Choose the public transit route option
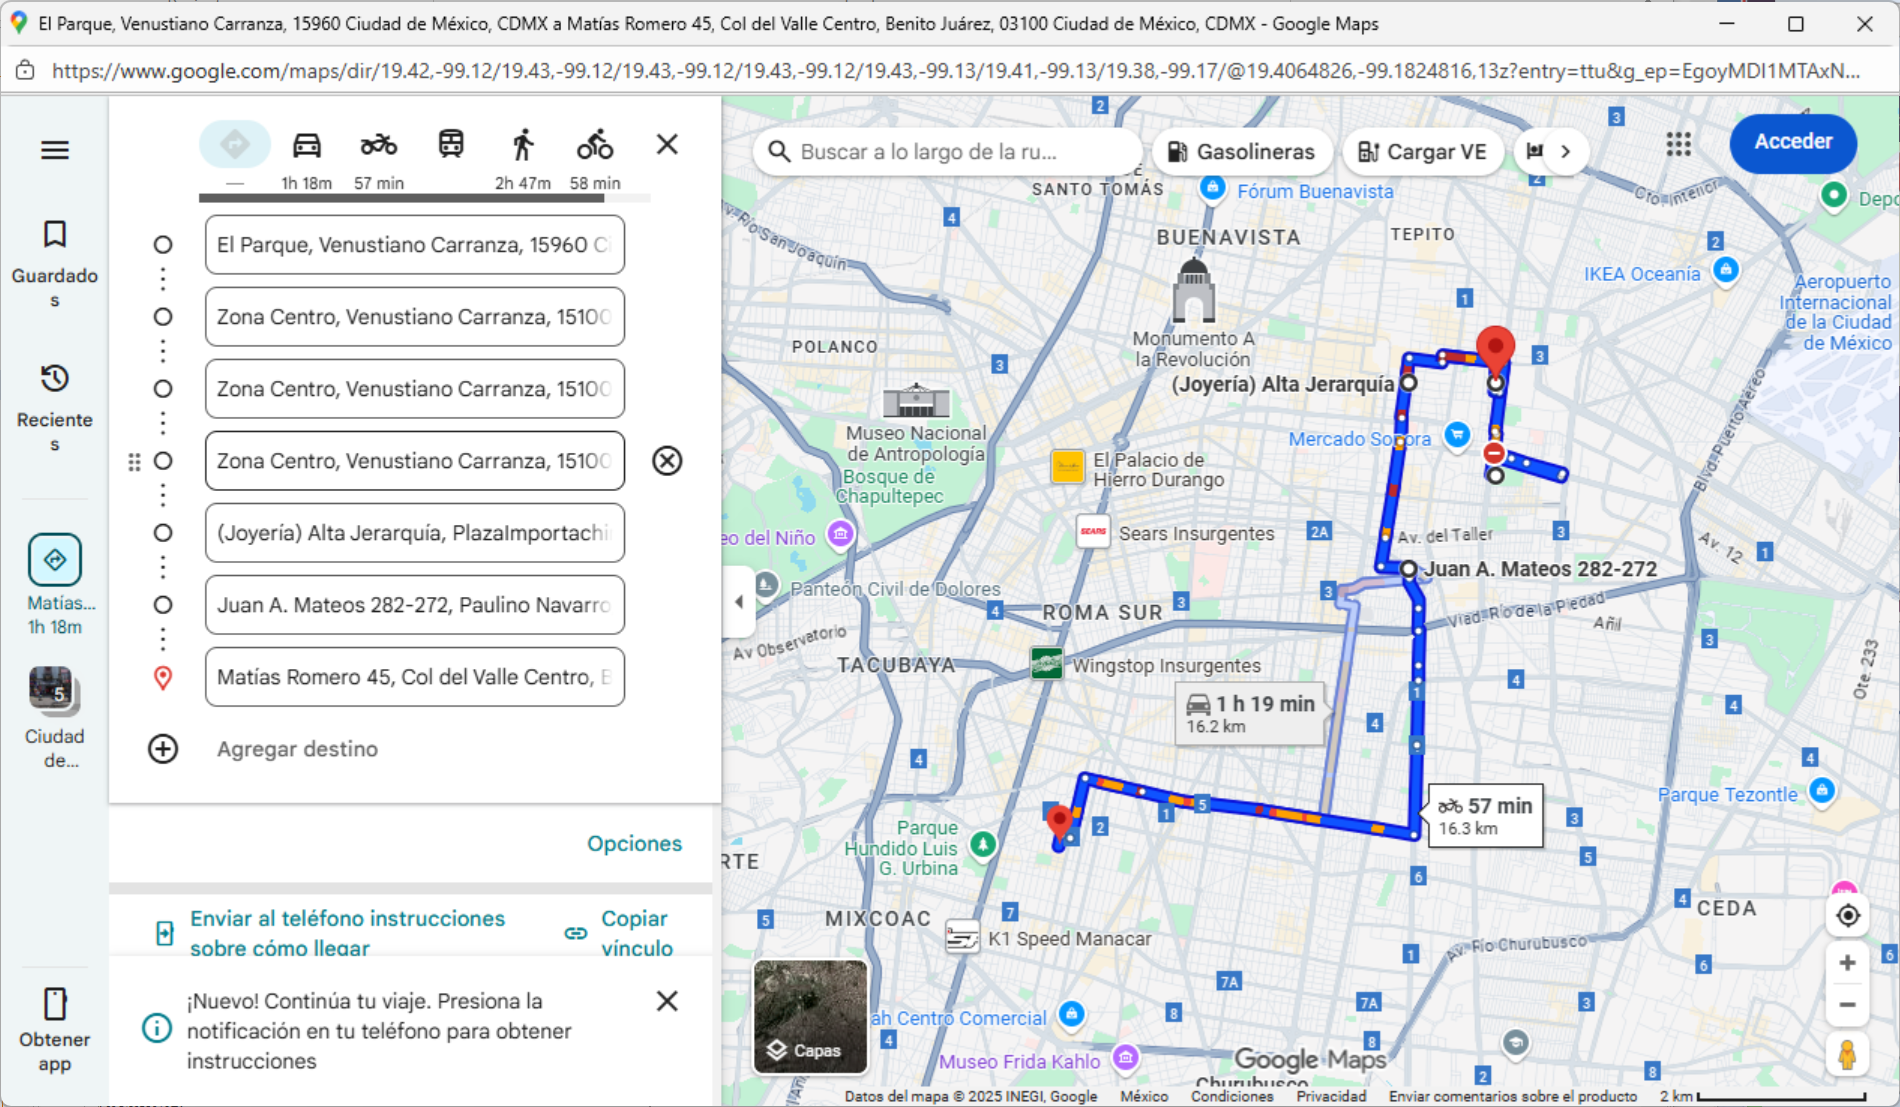Viewport: 1900px width, 1107px height. click(450, 143)
